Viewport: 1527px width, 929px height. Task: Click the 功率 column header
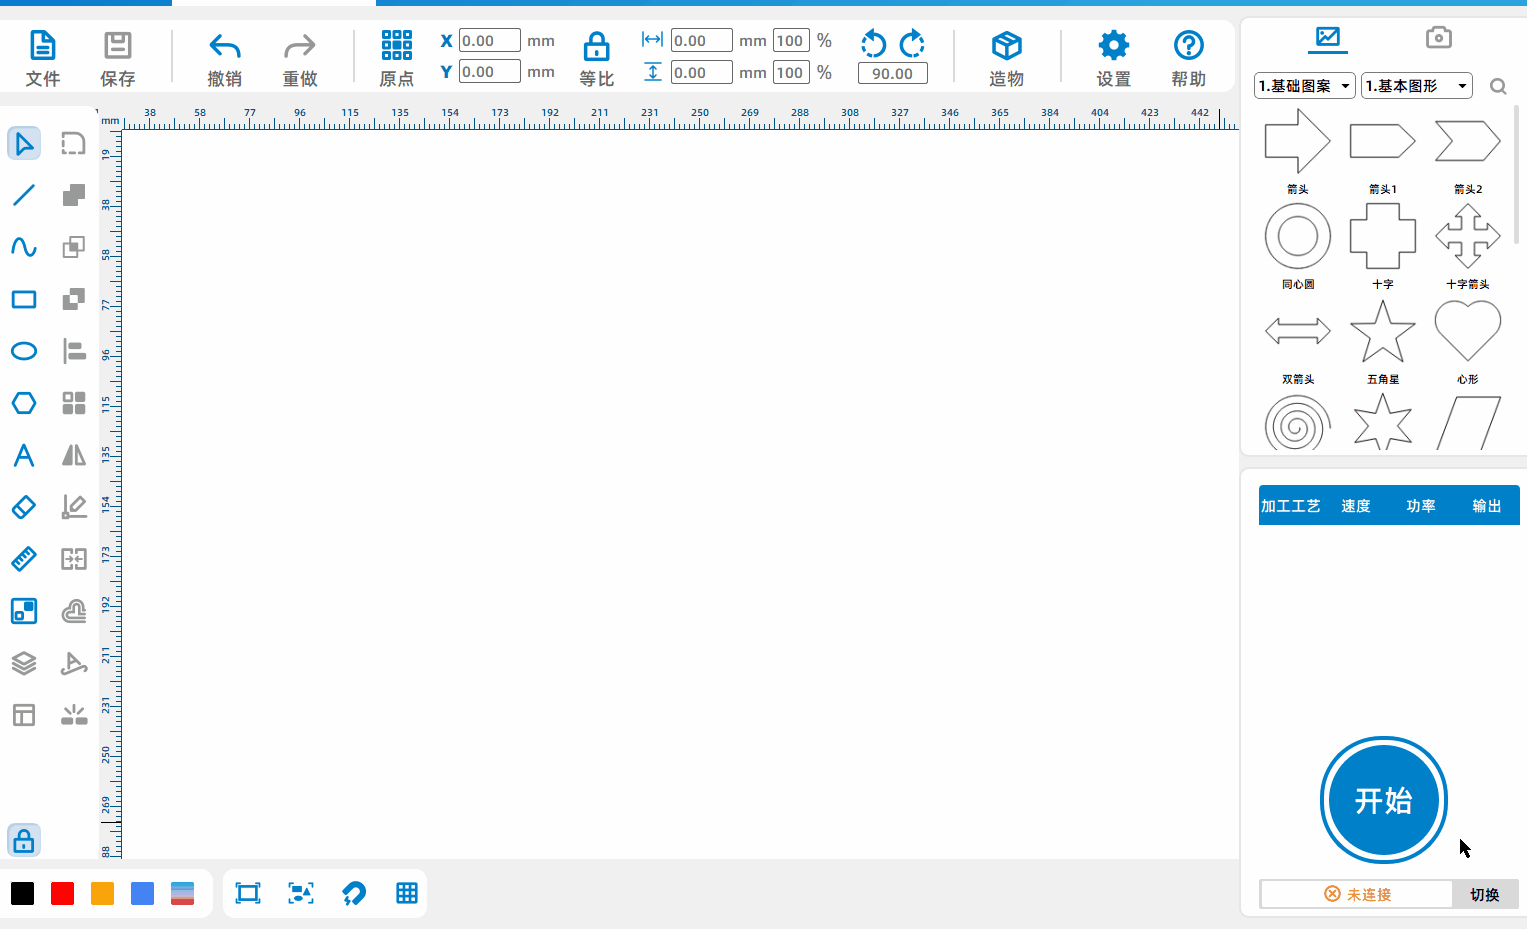point(1421,506)
